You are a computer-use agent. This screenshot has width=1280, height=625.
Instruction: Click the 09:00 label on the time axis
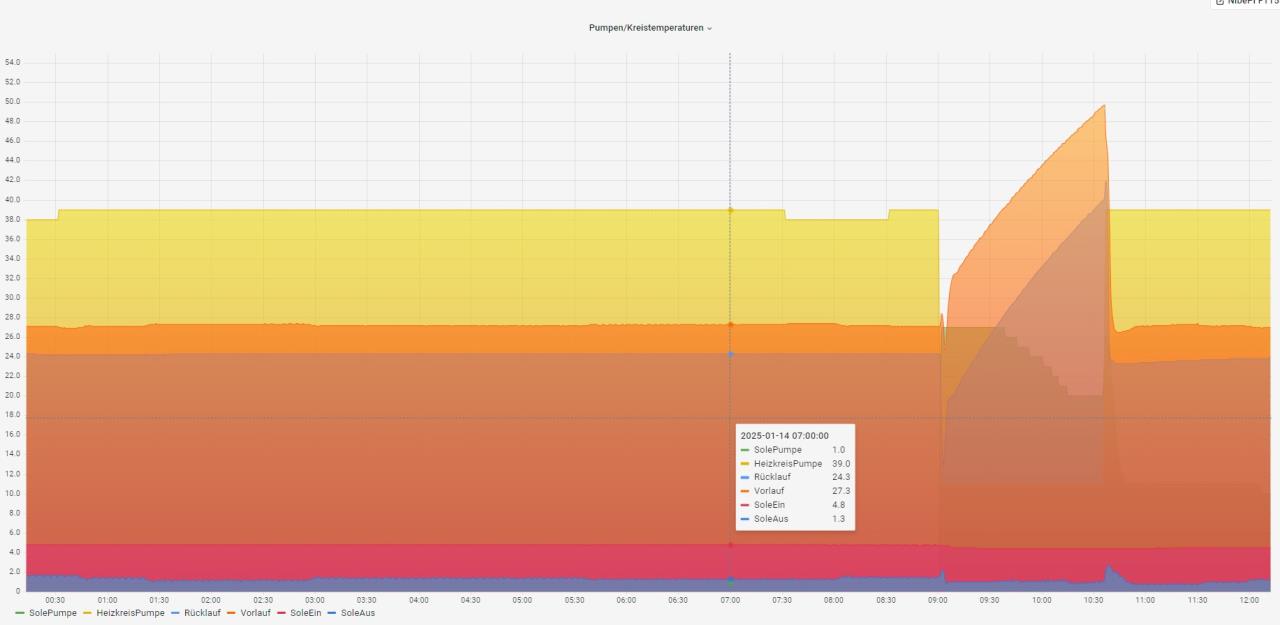point(937,600)
